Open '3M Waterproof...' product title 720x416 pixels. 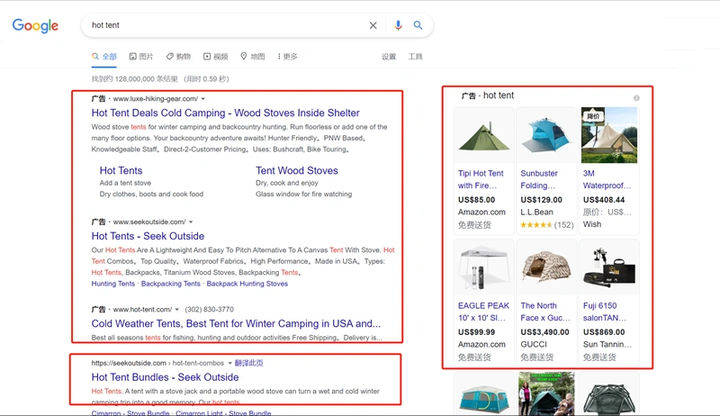[607, 180]
